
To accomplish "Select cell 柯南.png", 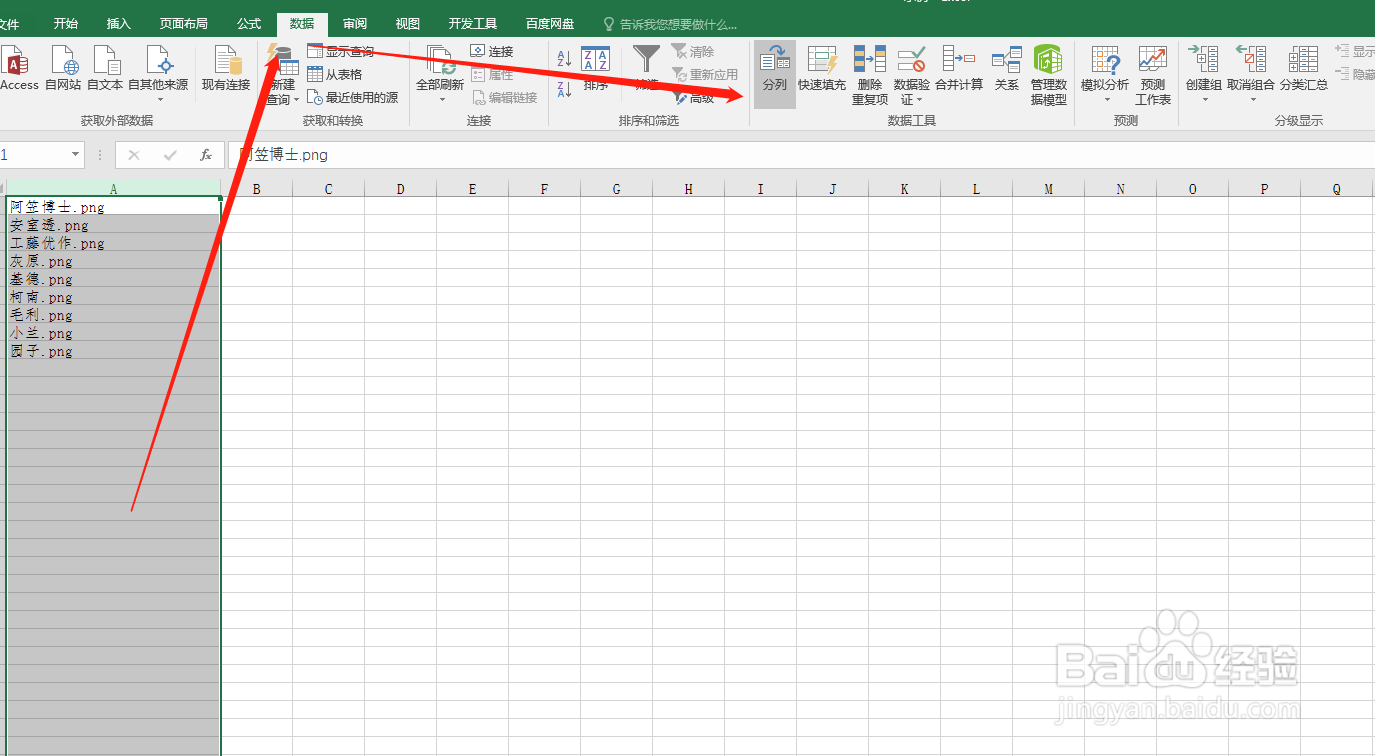I will pyautogui.click(x=114, y=297).
